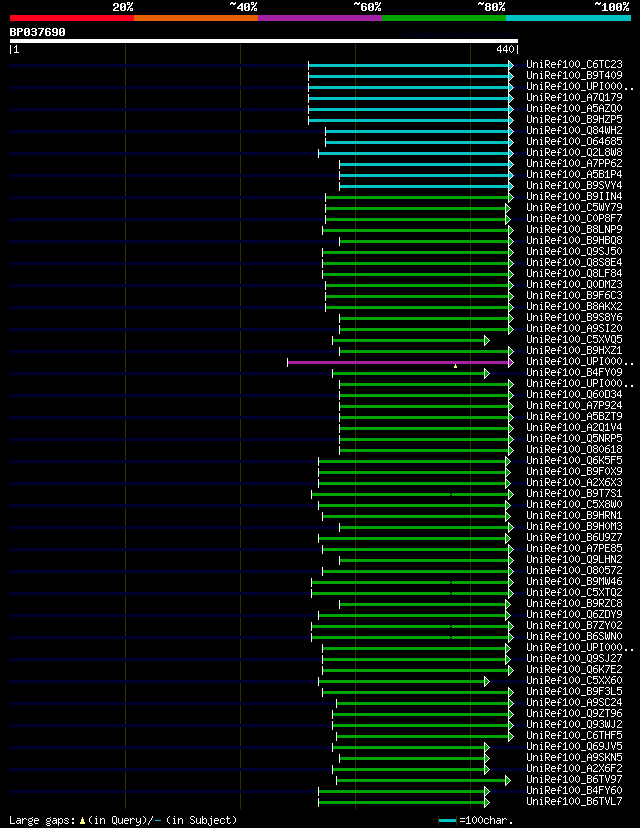Select the UniRef100_O80618 label

575,449
